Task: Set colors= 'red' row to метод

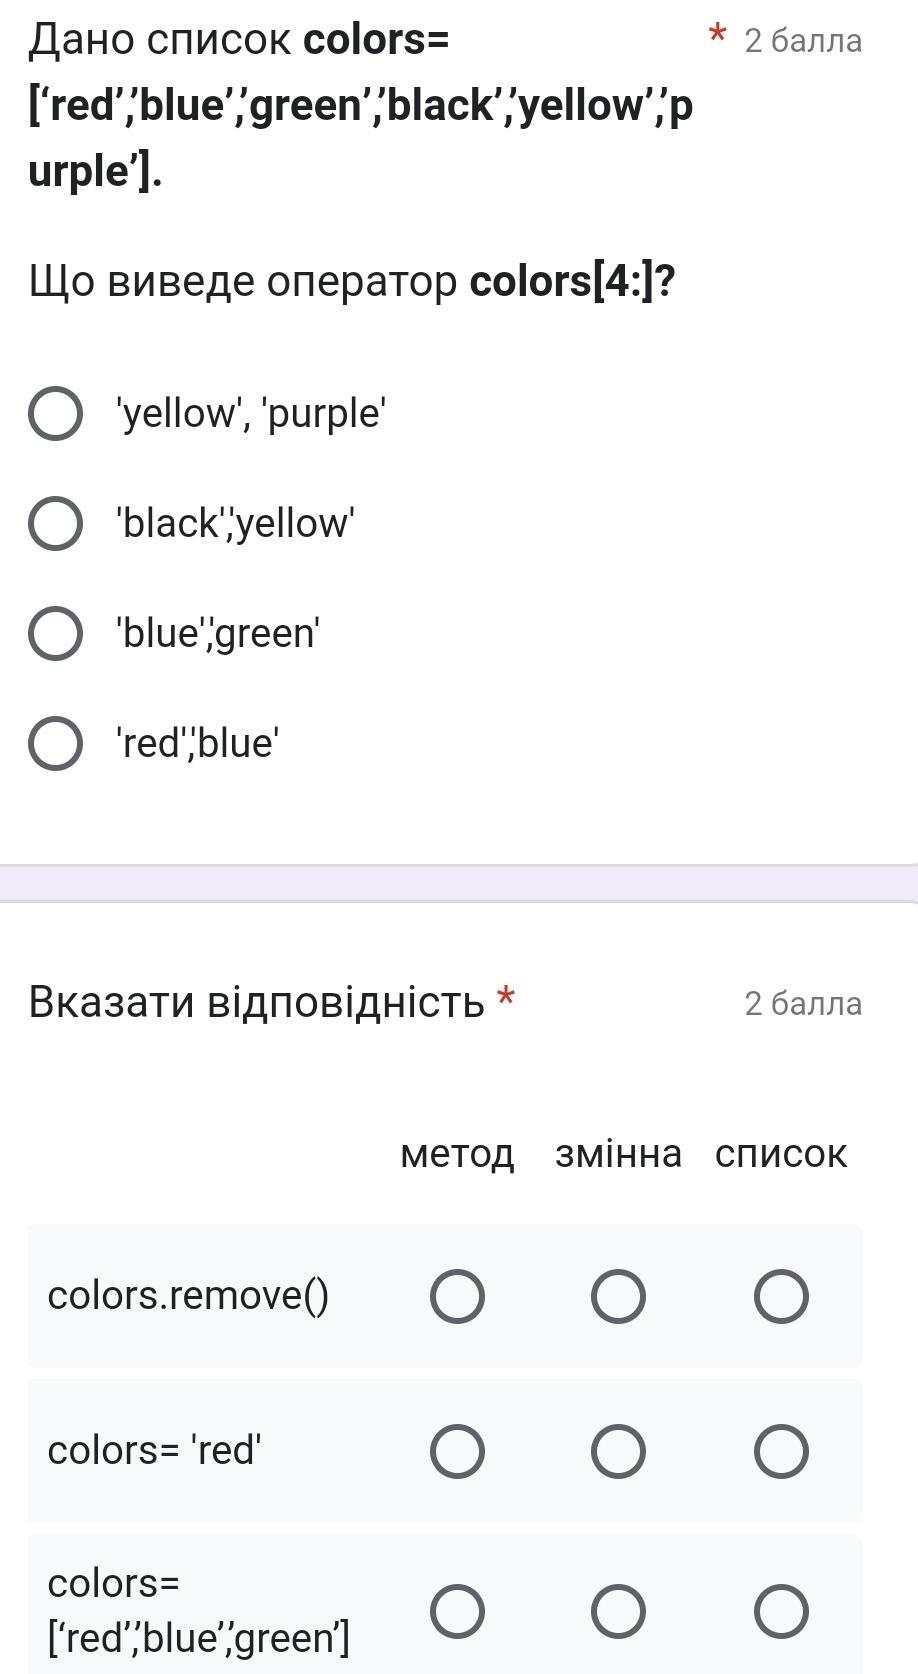Action: pyautogui.click(x=457, y=1451)
